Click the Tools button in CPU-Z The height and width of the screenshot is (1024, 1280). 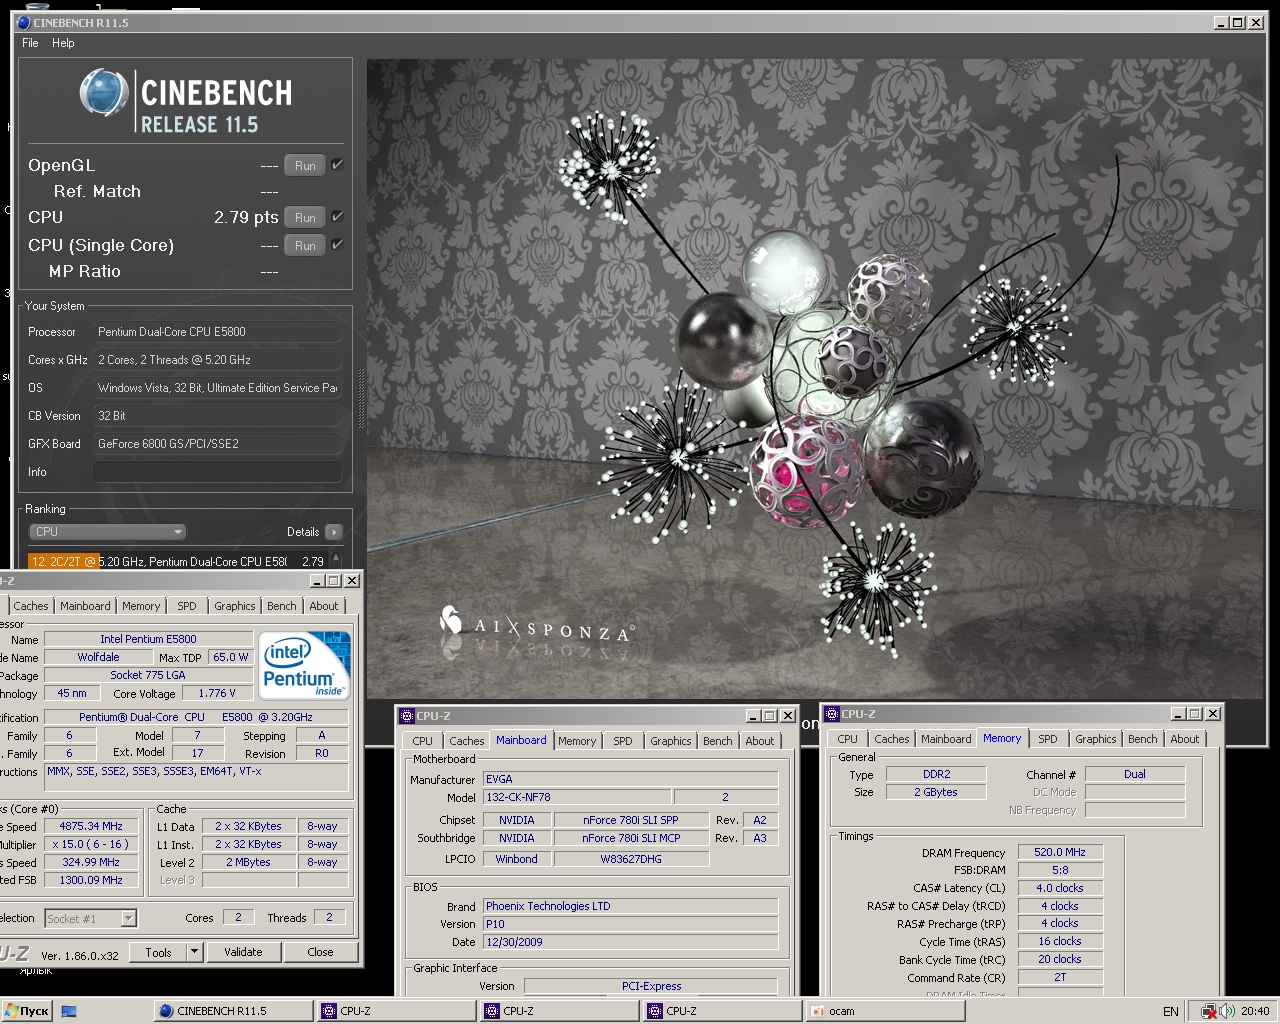158,952
